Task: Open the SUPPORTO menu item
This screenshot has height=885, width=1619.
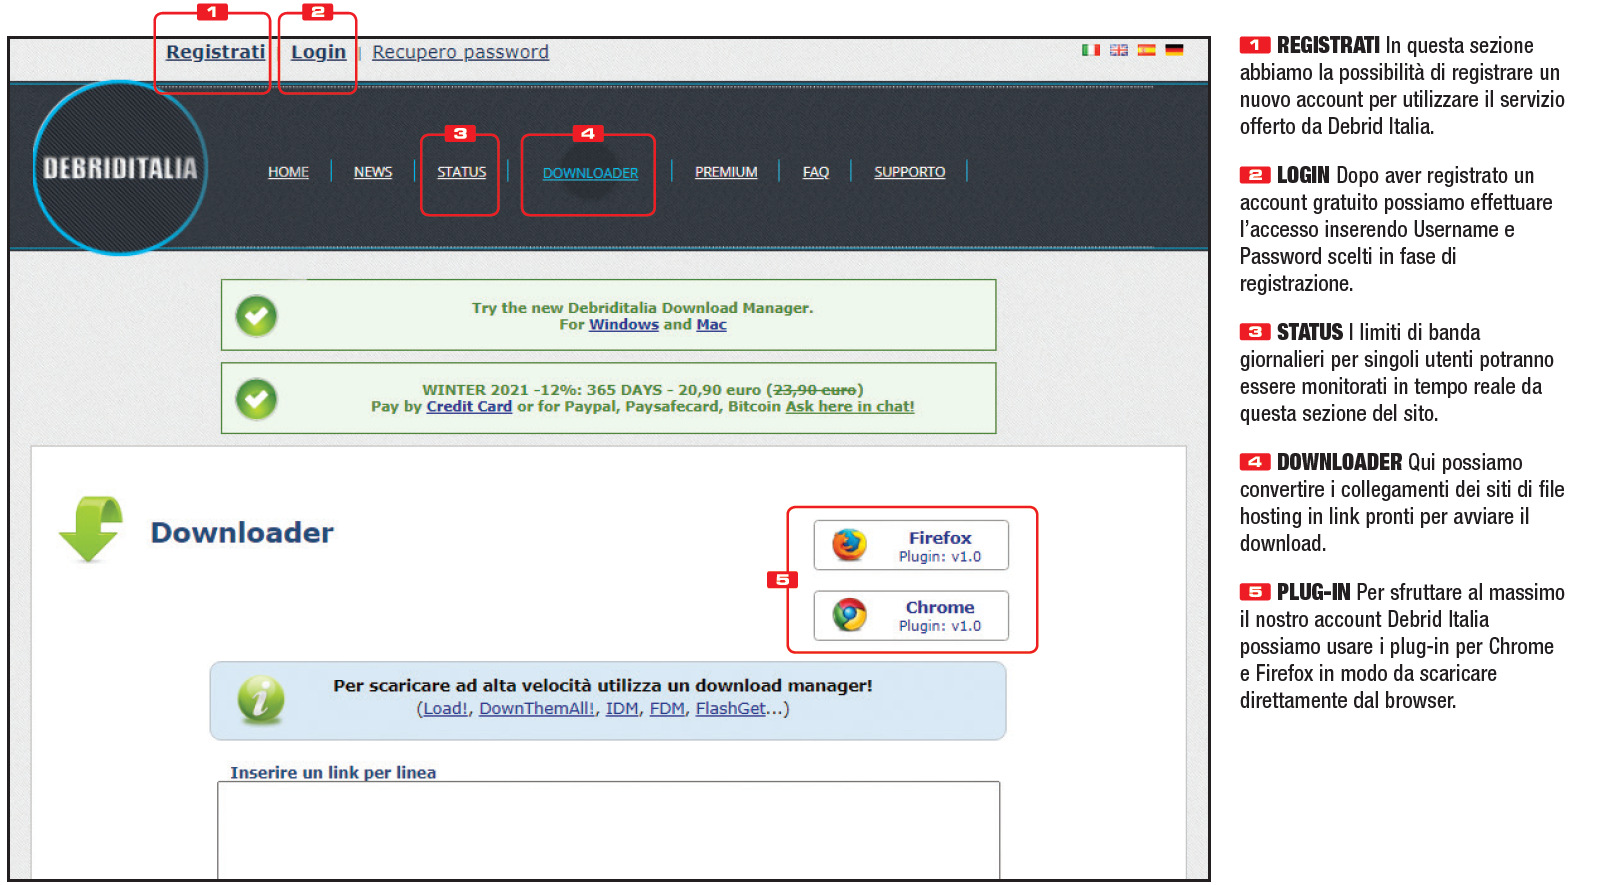Action: click(x=909, y=172)
